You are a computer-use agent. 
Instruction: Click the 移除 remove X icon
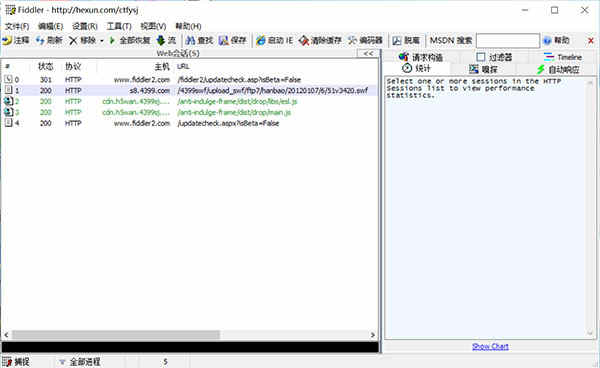[x=73, y=40]
